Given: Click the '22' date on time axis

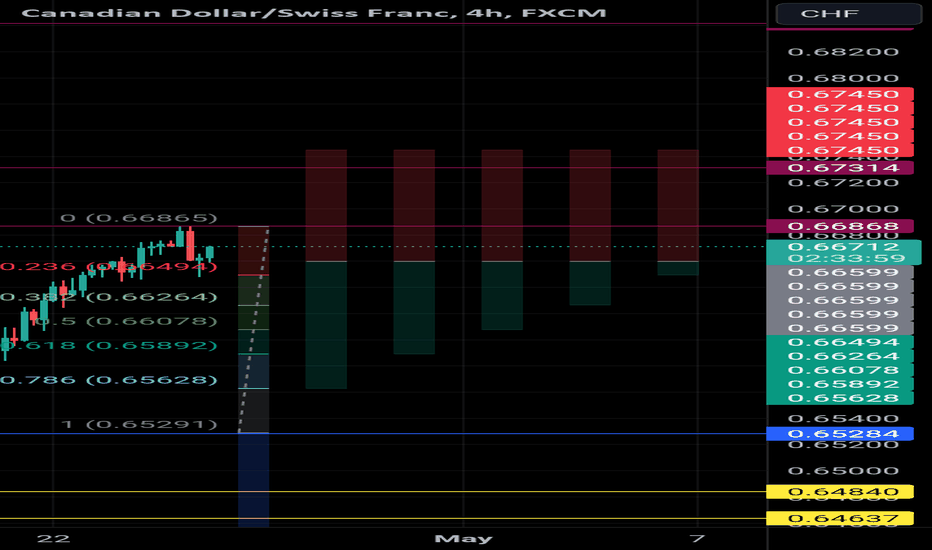Looking at the screenshot, I should pyautogui.click(x=53, y=539).
